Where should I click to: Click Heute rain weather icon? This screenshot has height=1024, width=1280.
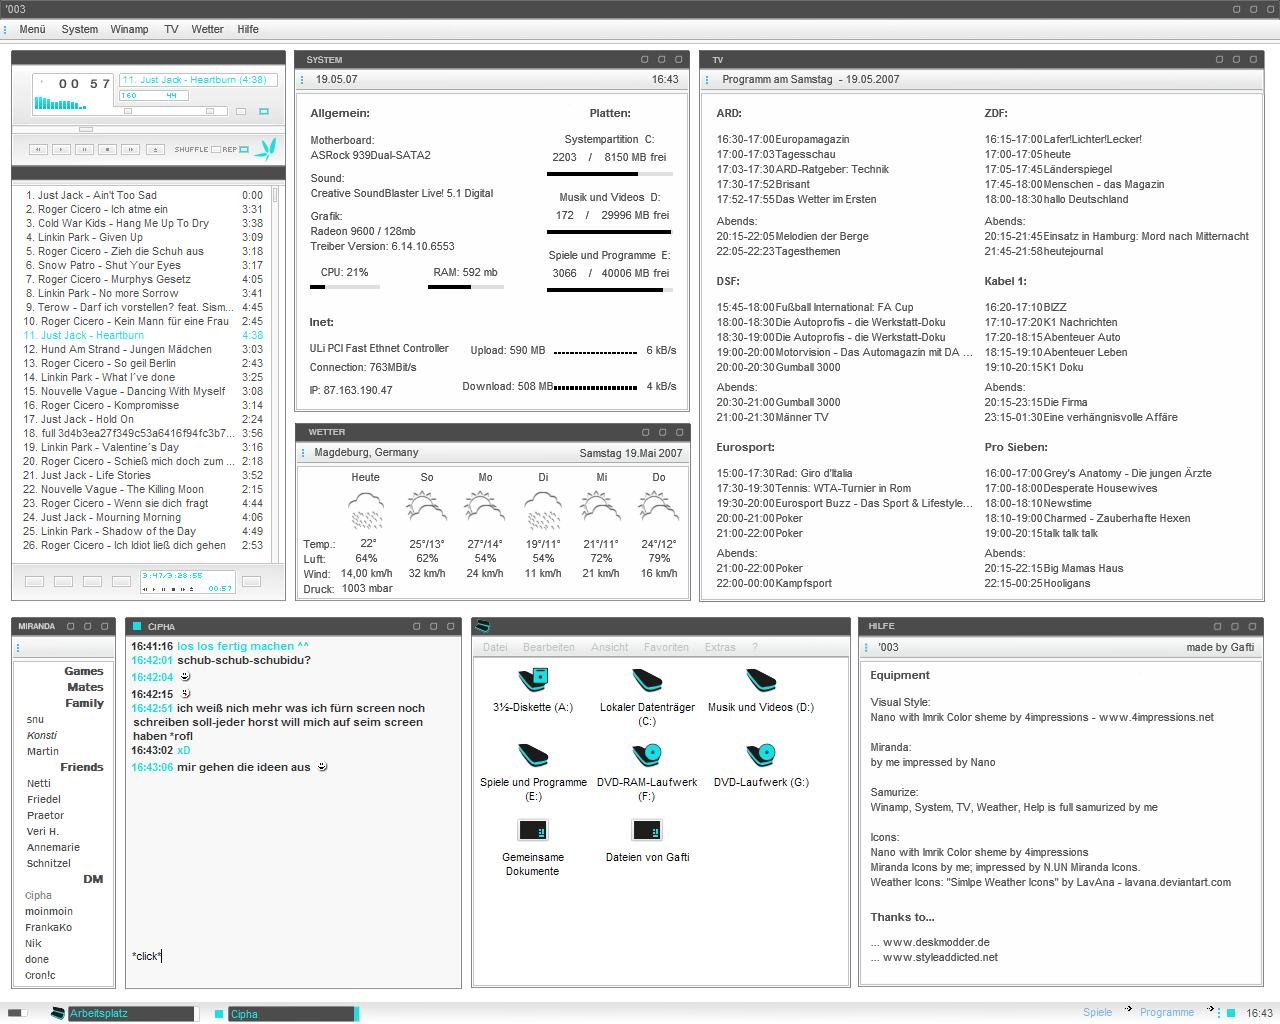[366, 510]
